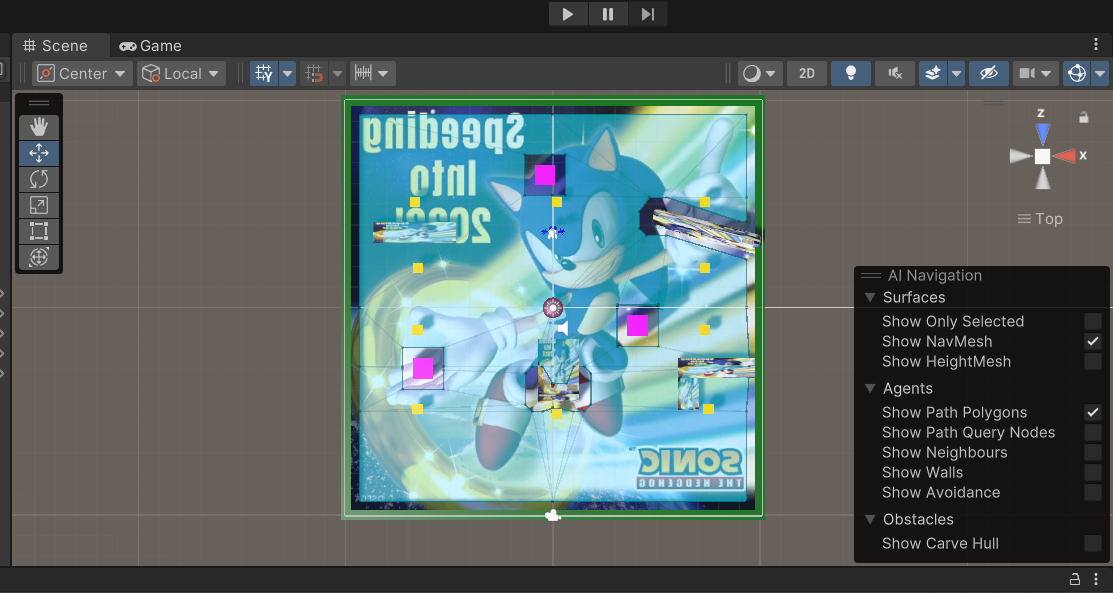The image size is (1113, 593).
Task: Select the Hand view tool
Action: 39,127
